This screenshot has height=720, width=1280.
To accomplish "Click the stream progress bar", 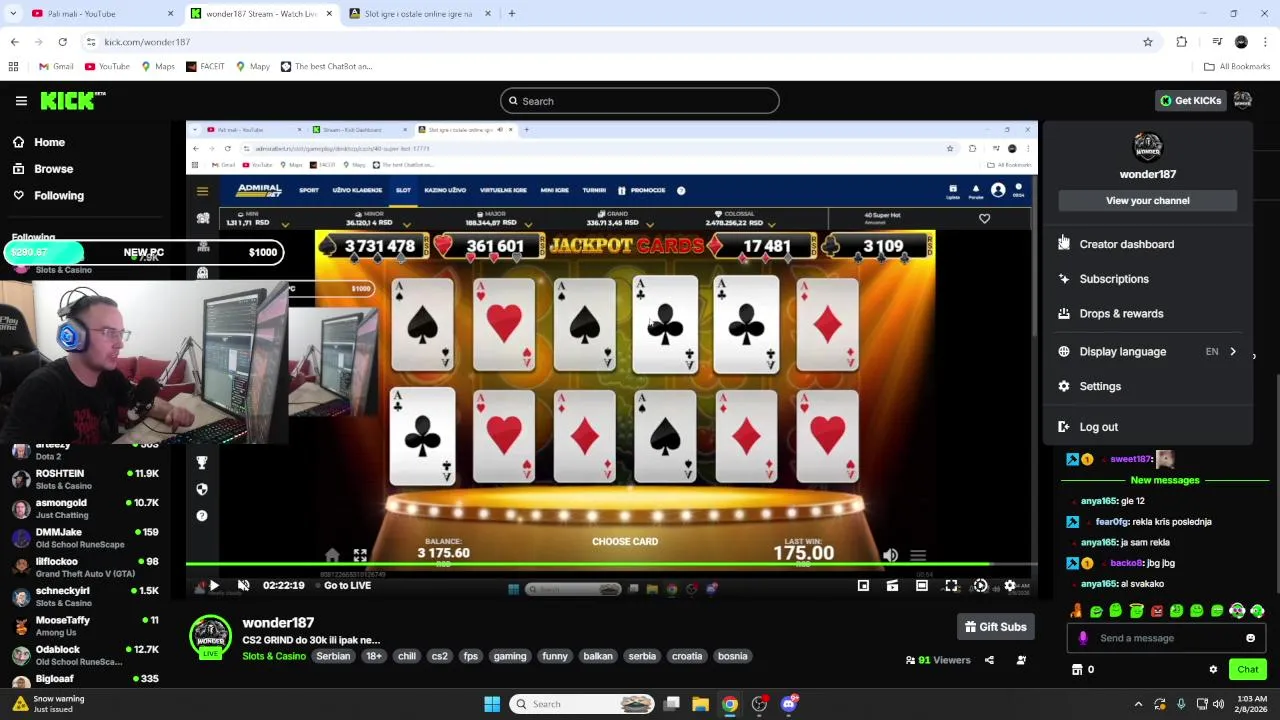I will (611, 565).
